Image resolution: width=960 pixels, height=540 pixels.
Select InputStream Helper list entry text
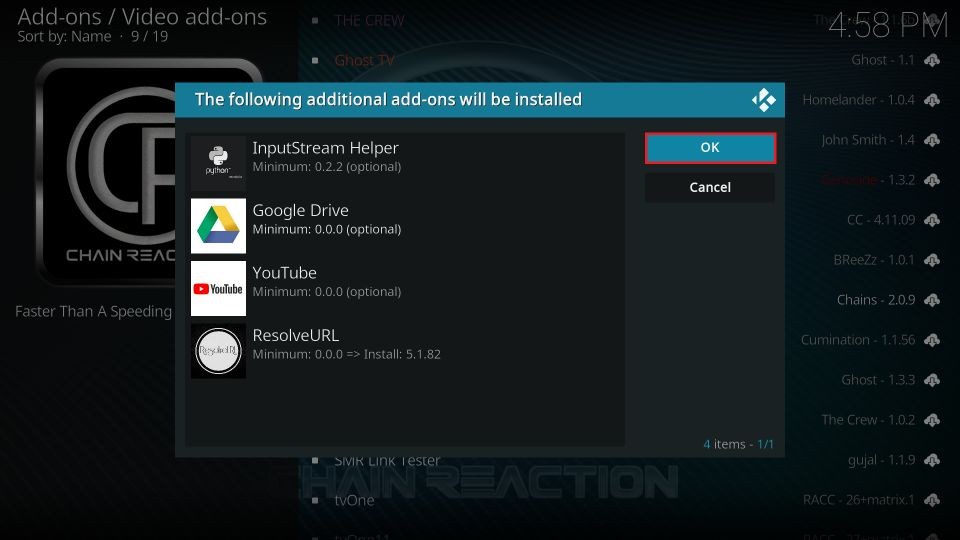(x=326, y=148)
